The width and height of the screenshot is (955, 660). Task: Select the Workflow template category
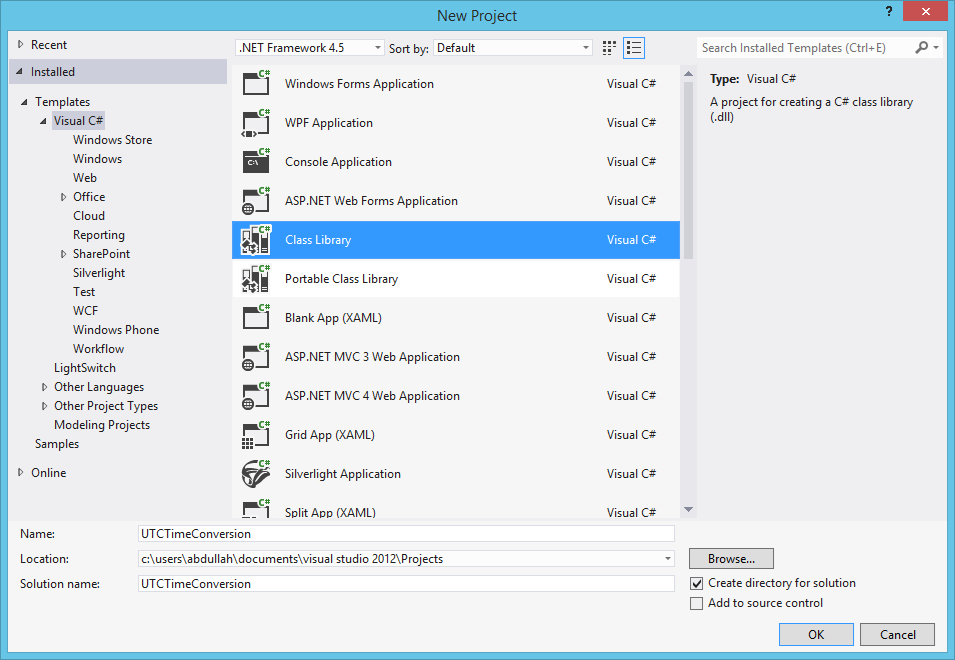(98, 348)
